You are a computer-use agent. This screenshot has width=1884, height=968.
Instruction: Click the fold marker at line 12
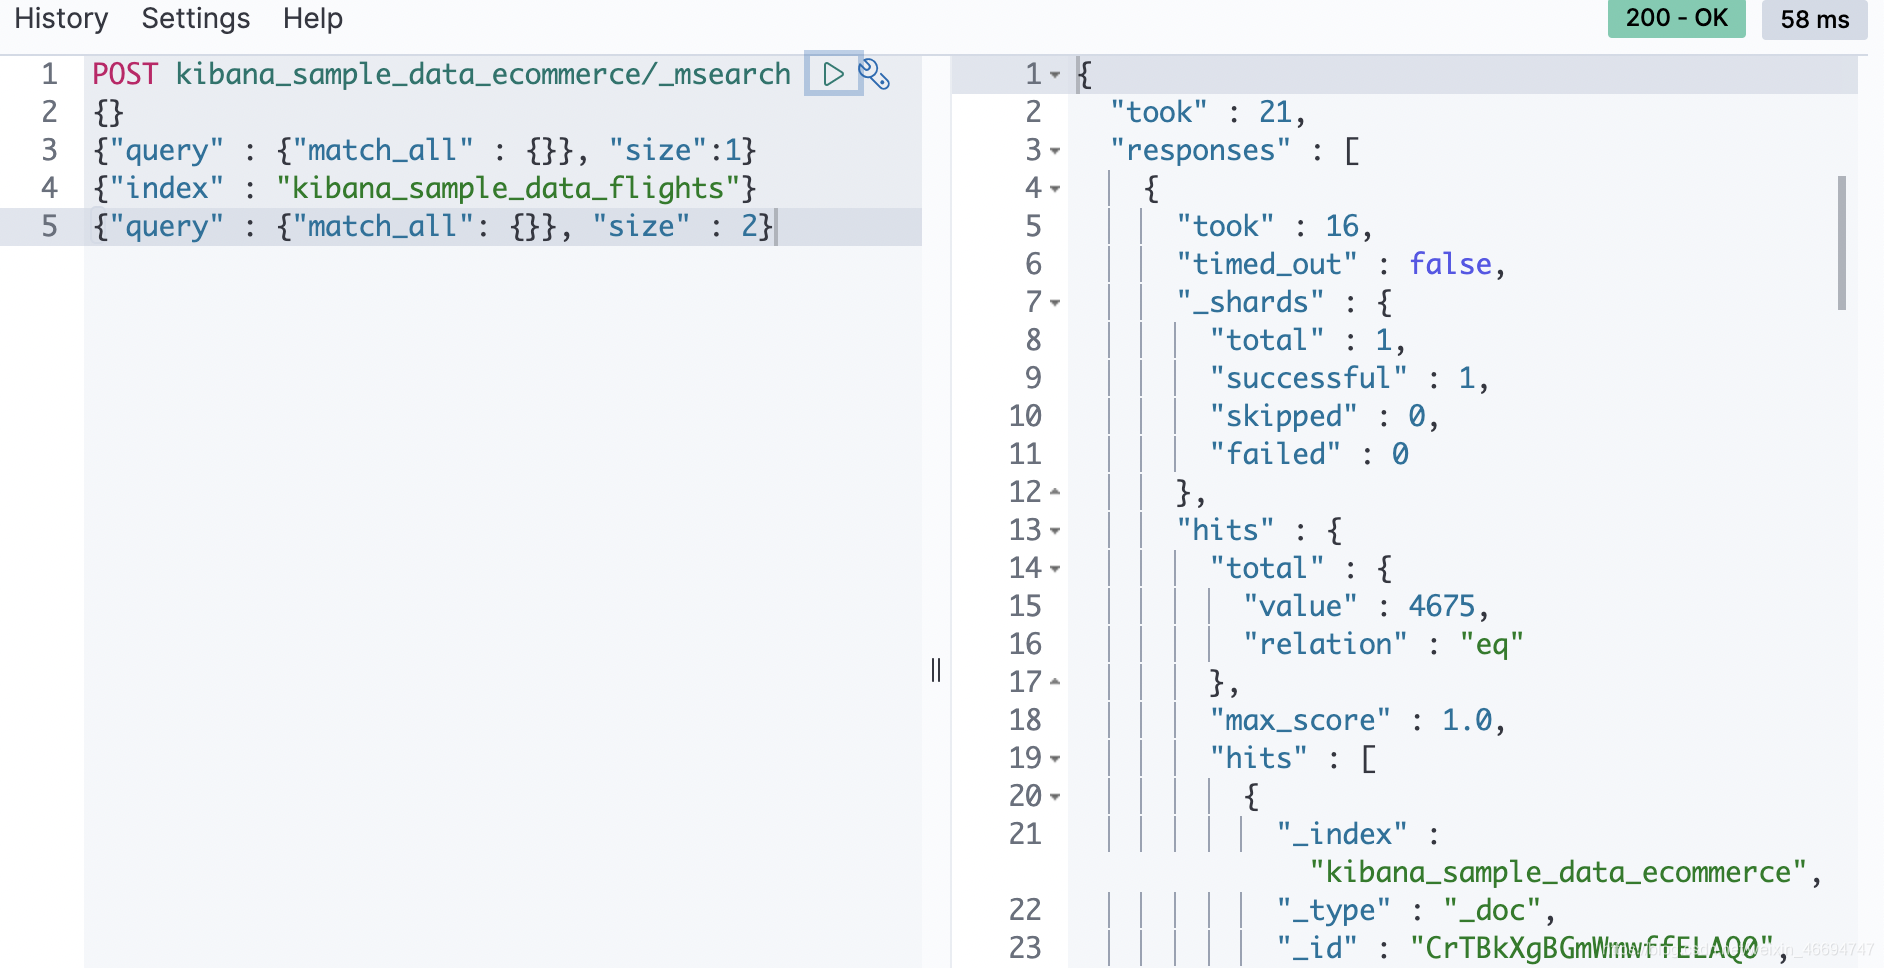tap(1055, 492)
